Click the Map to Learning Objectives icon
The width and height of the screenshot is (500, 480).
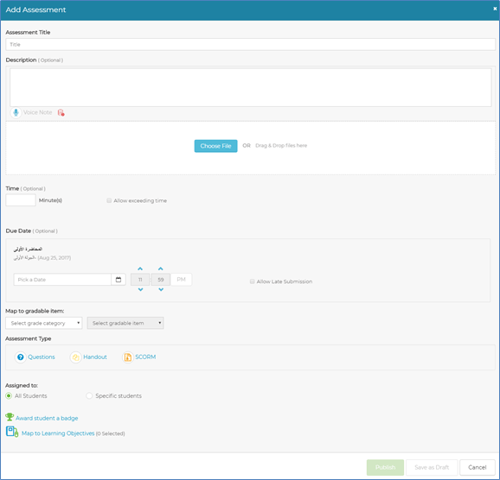click(12, 432)
